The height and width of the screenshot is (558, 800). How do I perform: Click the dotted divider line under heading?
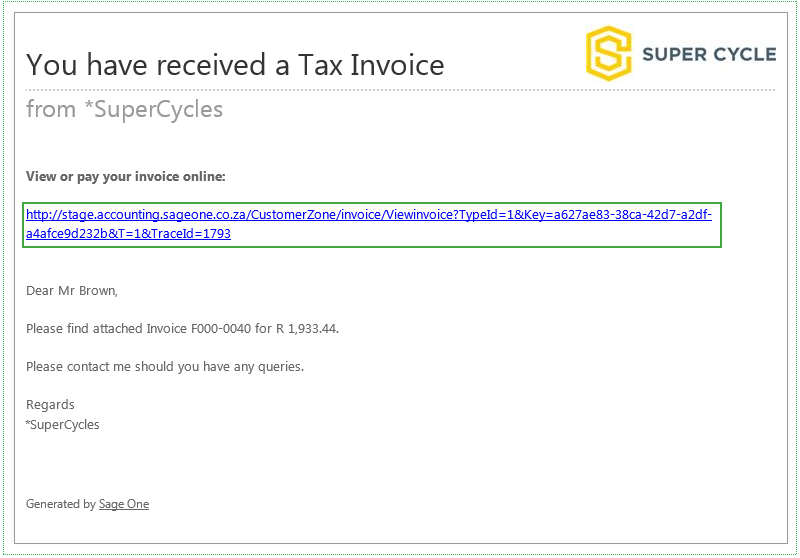pos(401,90)
